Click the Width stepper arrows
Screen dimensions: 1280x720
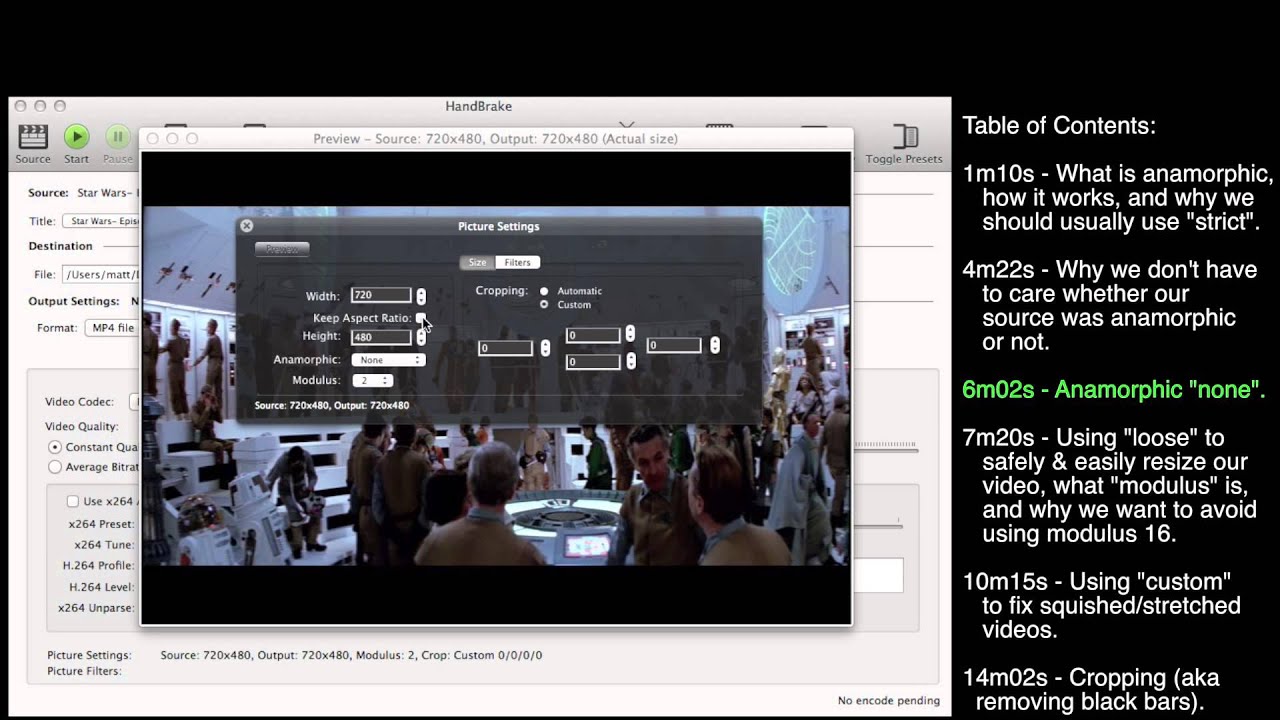[421, 296]
